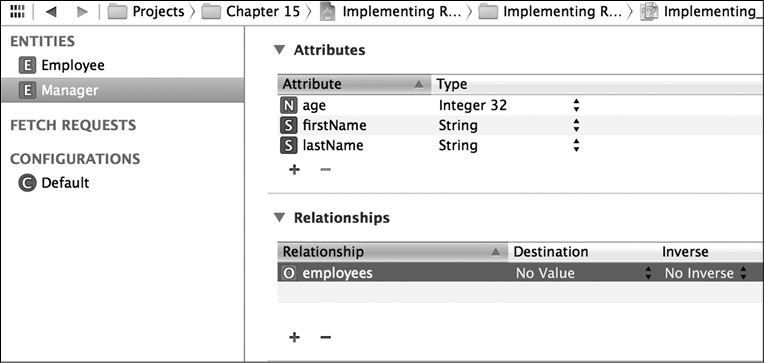Add a new relationship with plus
This screenshot has width=764, height=363.
click(294, 337)
